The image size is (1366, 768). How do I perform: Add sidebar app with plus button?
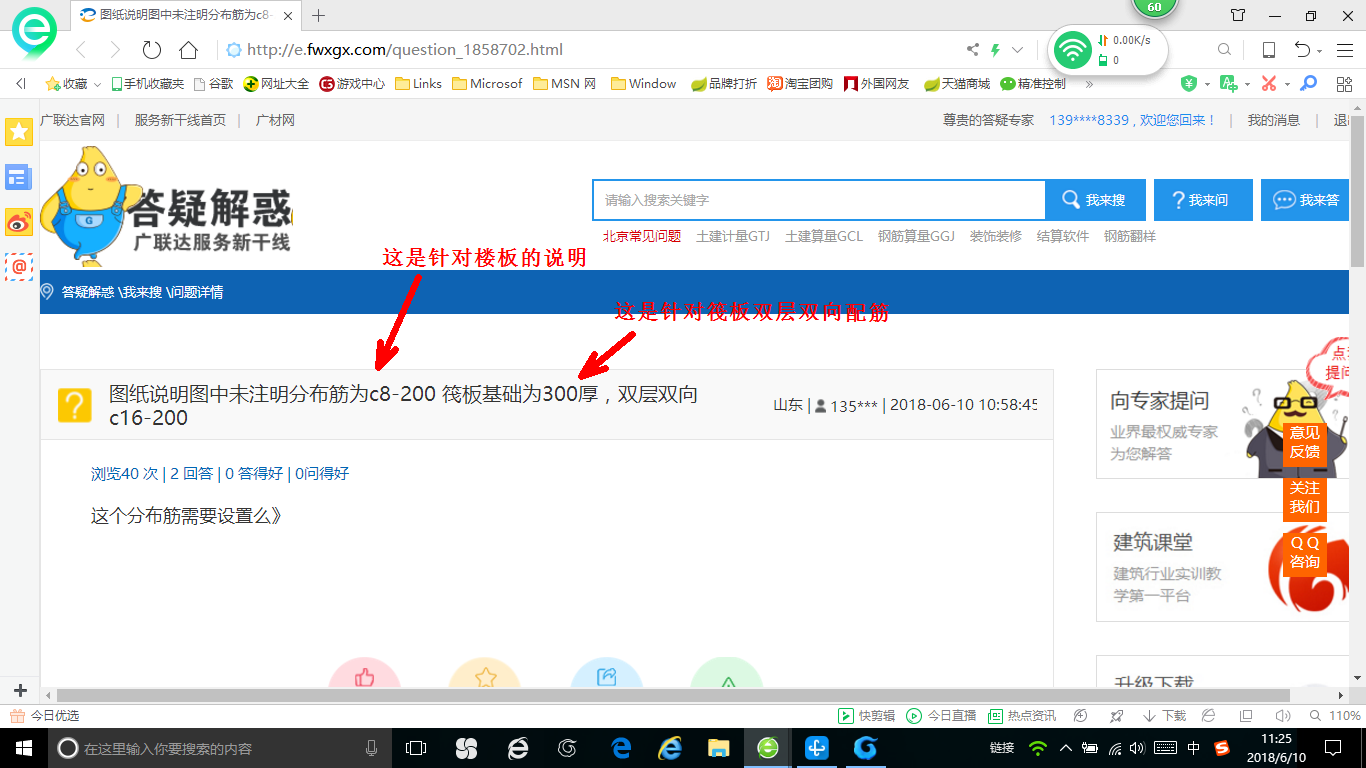pos(20,691)
